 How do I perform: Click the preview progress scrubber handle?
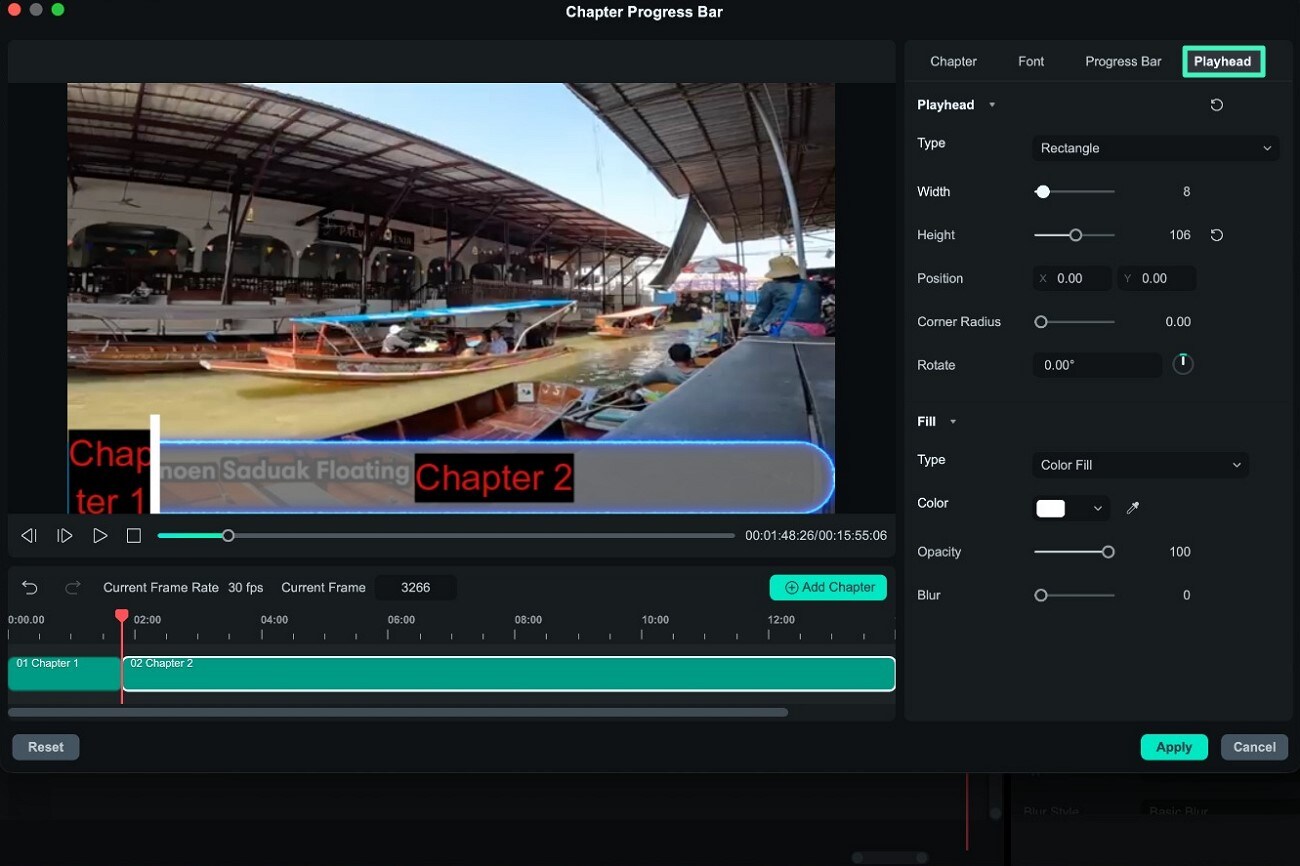(228, 536)
